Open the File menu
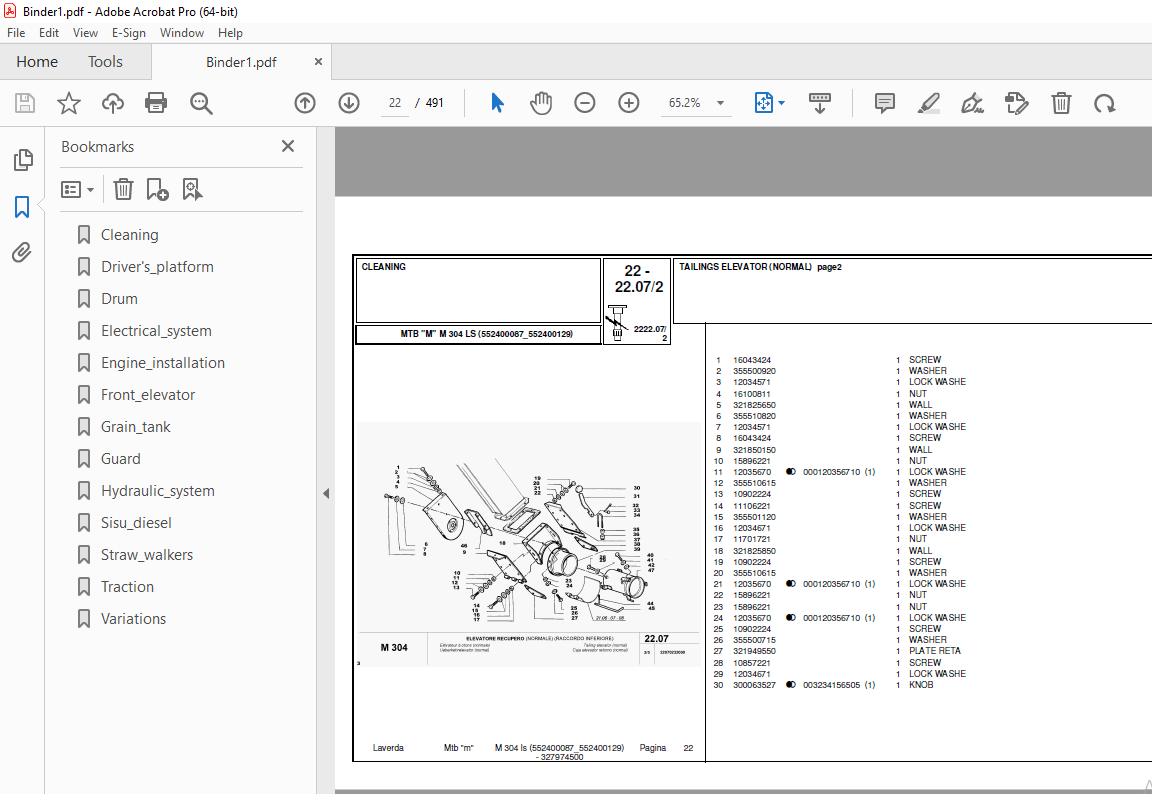Viewport: 1152px width, 794px height. [x=16, y=33]
